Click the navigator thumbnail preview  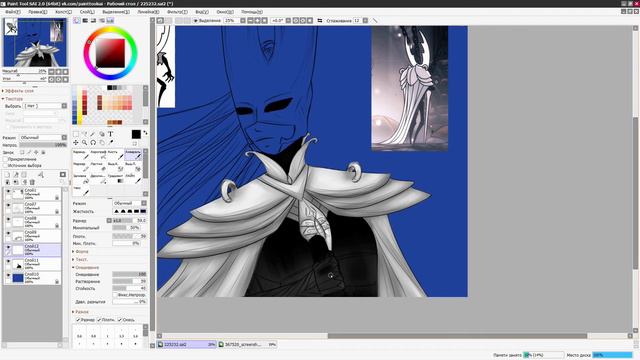[35, 42]
